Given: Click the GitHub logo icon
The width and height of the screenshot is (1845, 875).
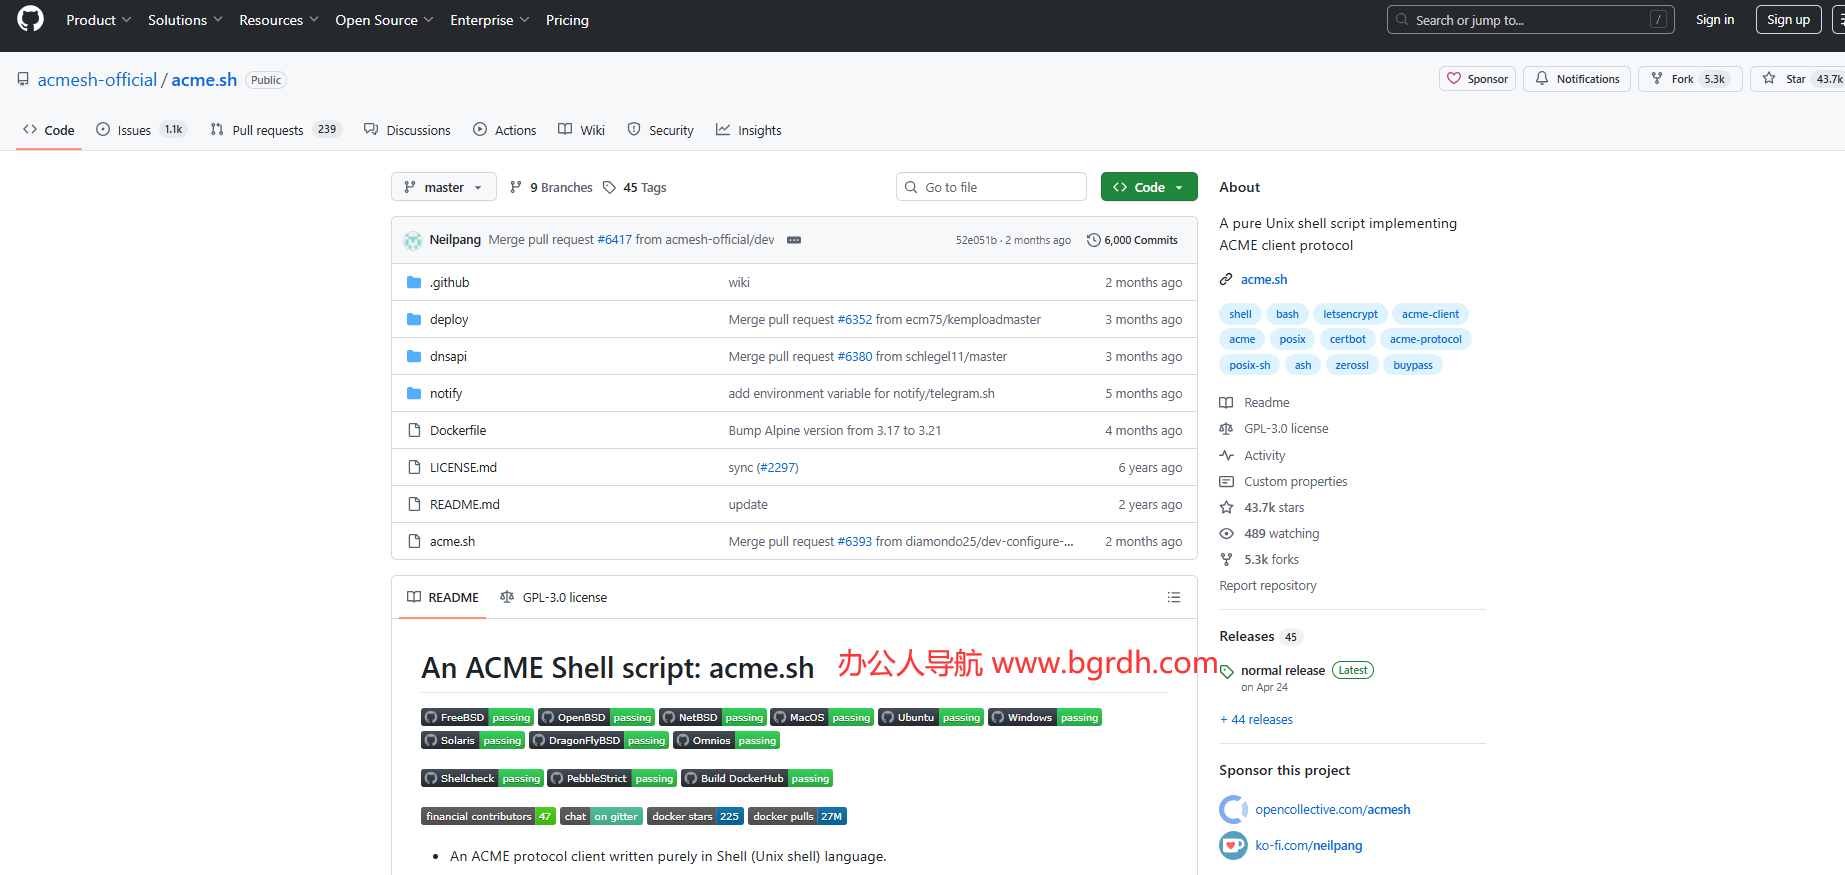Looking at the screenshot, I should [31, 19].
